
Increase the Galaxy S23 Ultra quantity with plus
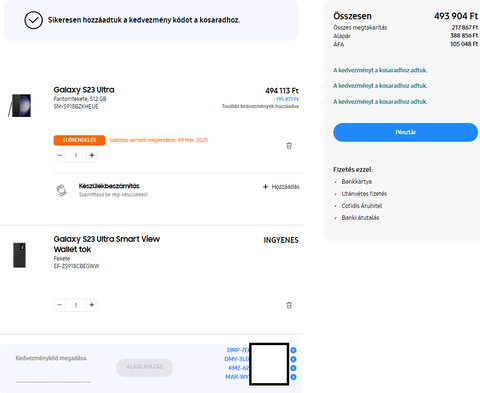92,155
